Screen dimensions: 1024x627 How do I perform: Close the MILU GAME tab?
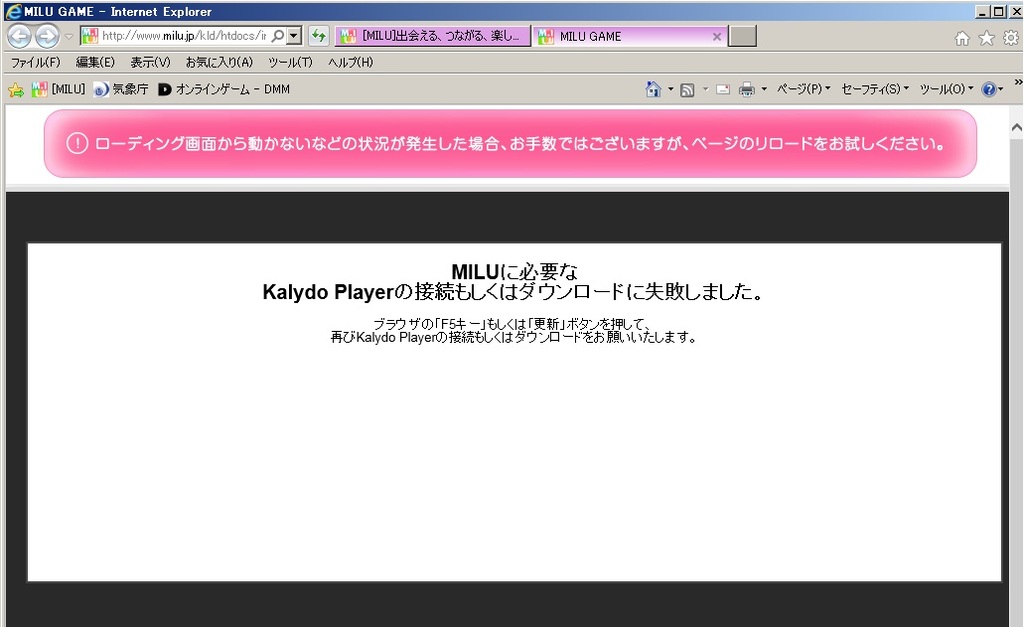[716, 36]
